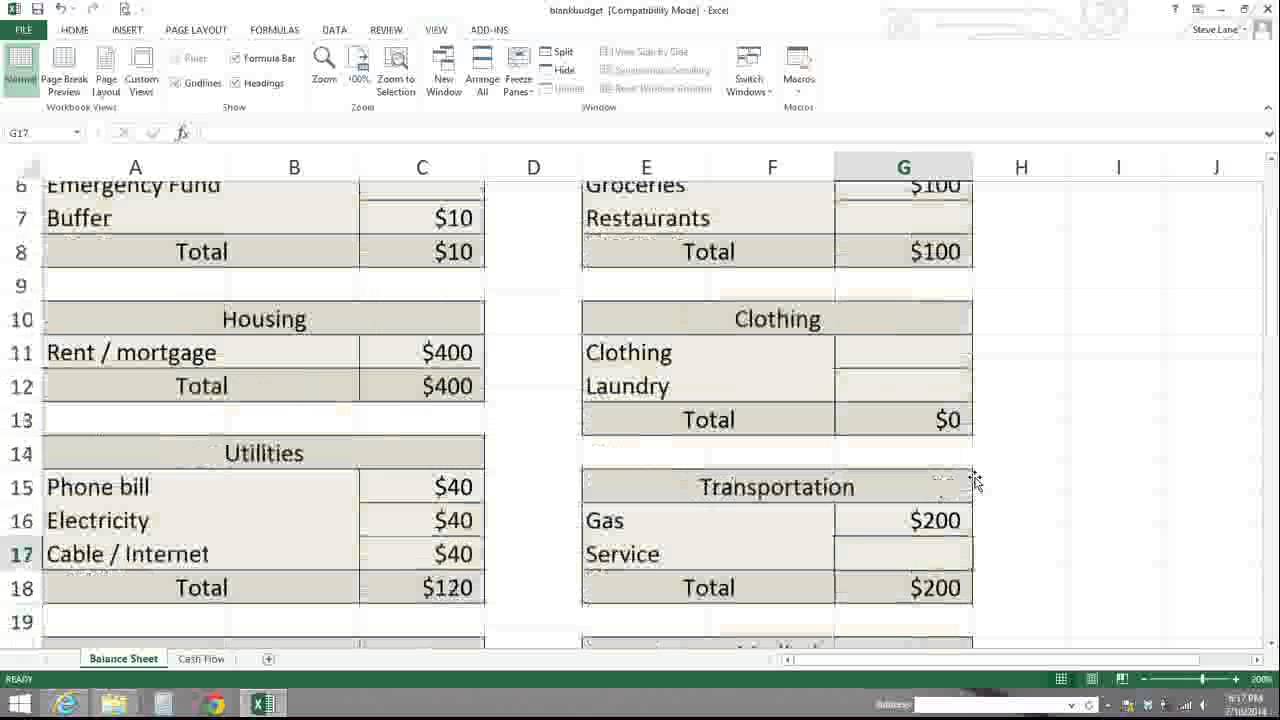Screen dimensions: 1280x720
Task: Switch to the FORMULAS tab
Action: tap(274, 30)
